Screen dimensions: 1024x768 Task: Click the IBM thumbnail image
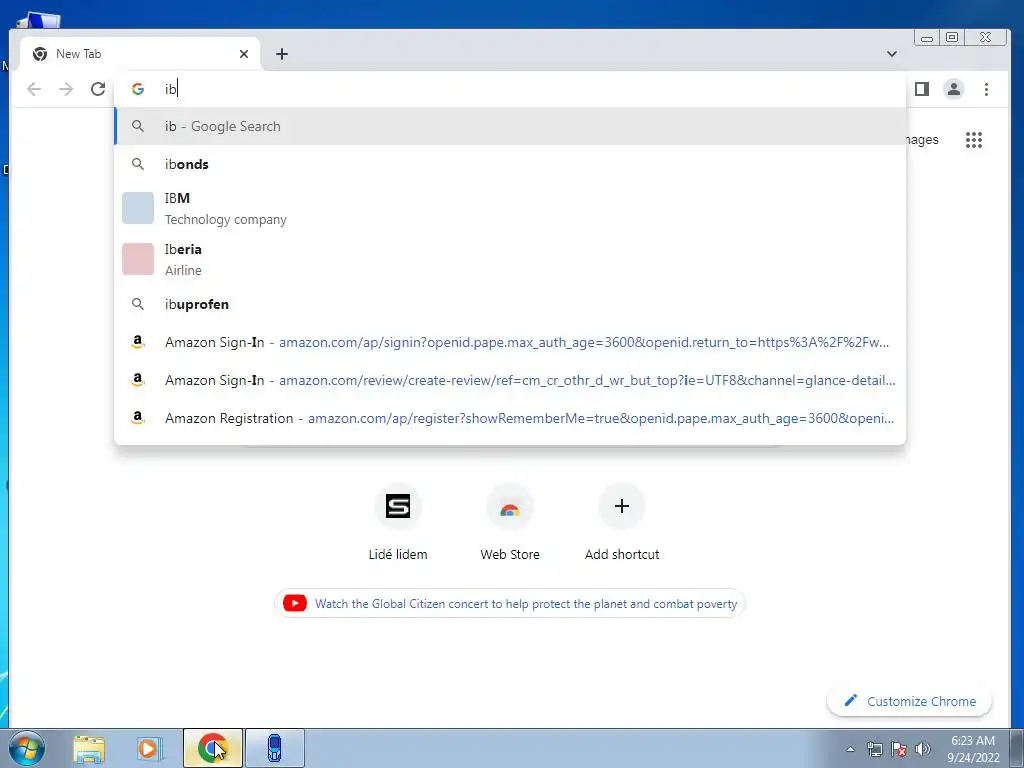tap(138, 208)
